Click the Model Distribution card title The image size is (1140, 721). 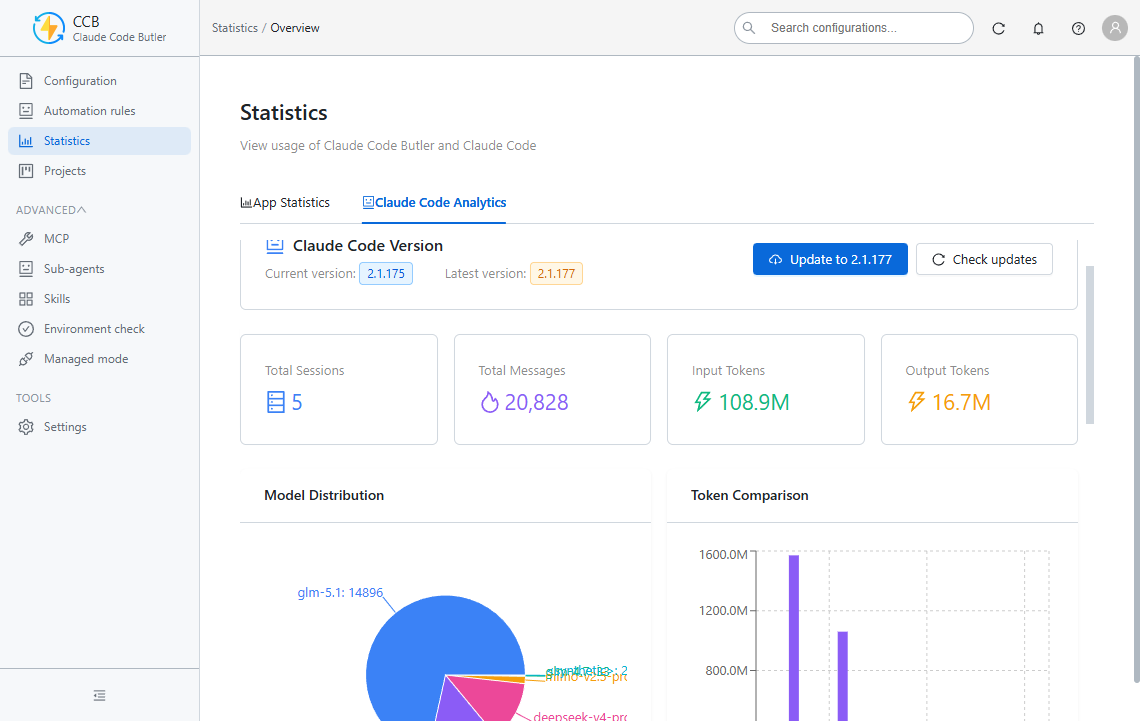(324, 495)
